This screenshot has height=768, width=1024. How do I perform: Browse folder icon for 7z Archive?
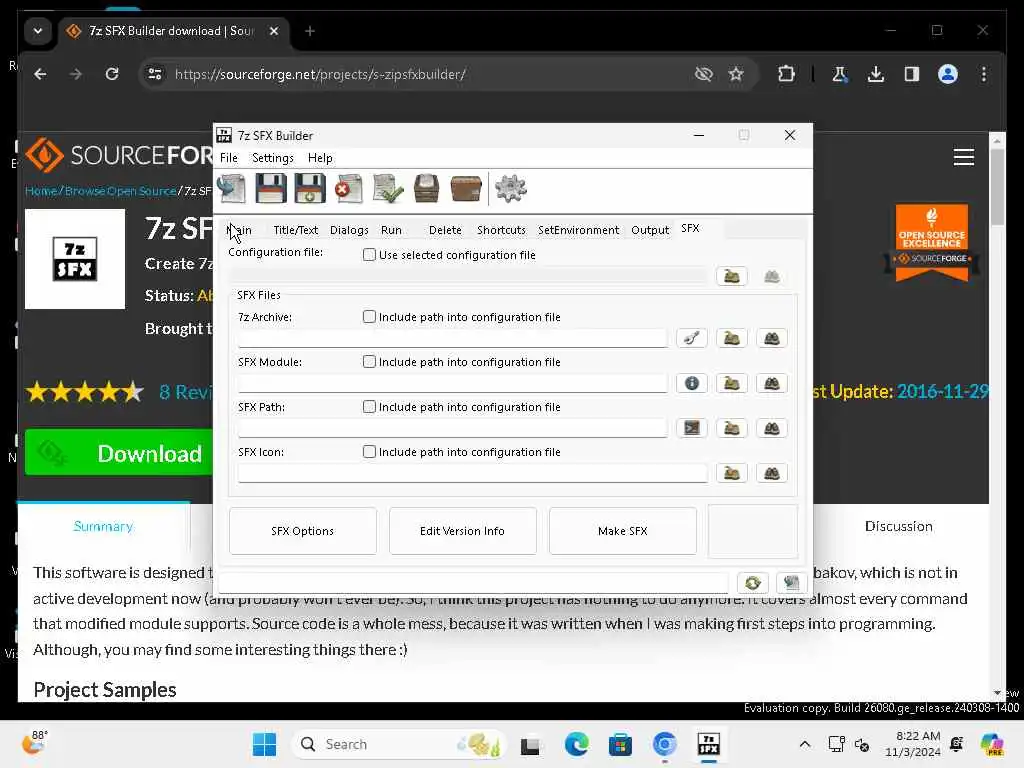pos(731,338)
